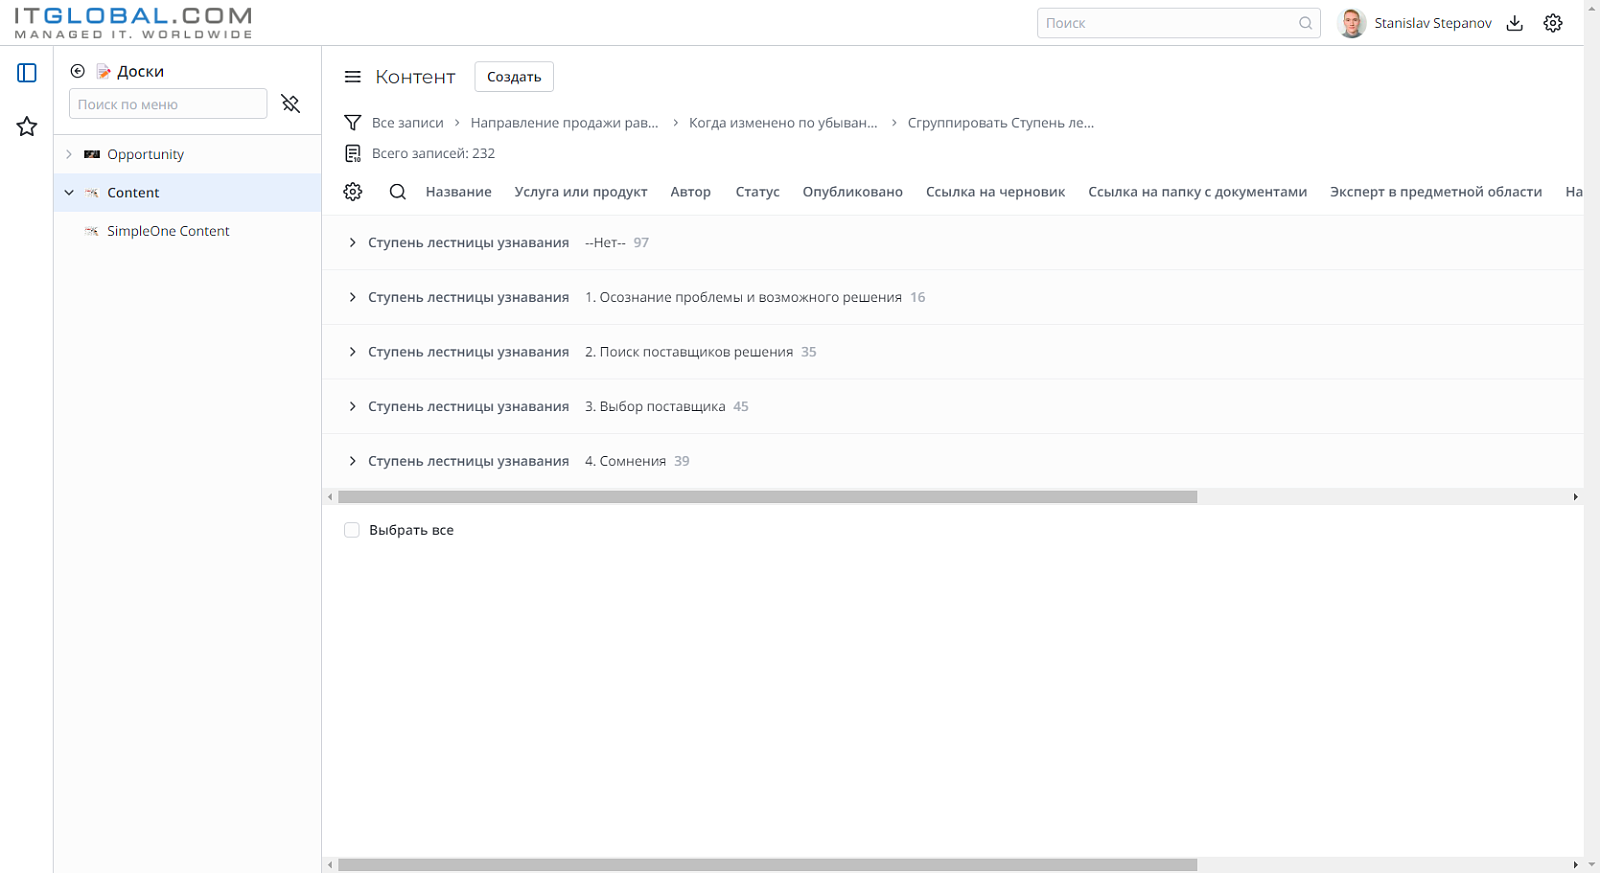The height and width of the screenshot is (873, 1600).
Task: Click the filter funnel icon
Action: tap(352, 123)
